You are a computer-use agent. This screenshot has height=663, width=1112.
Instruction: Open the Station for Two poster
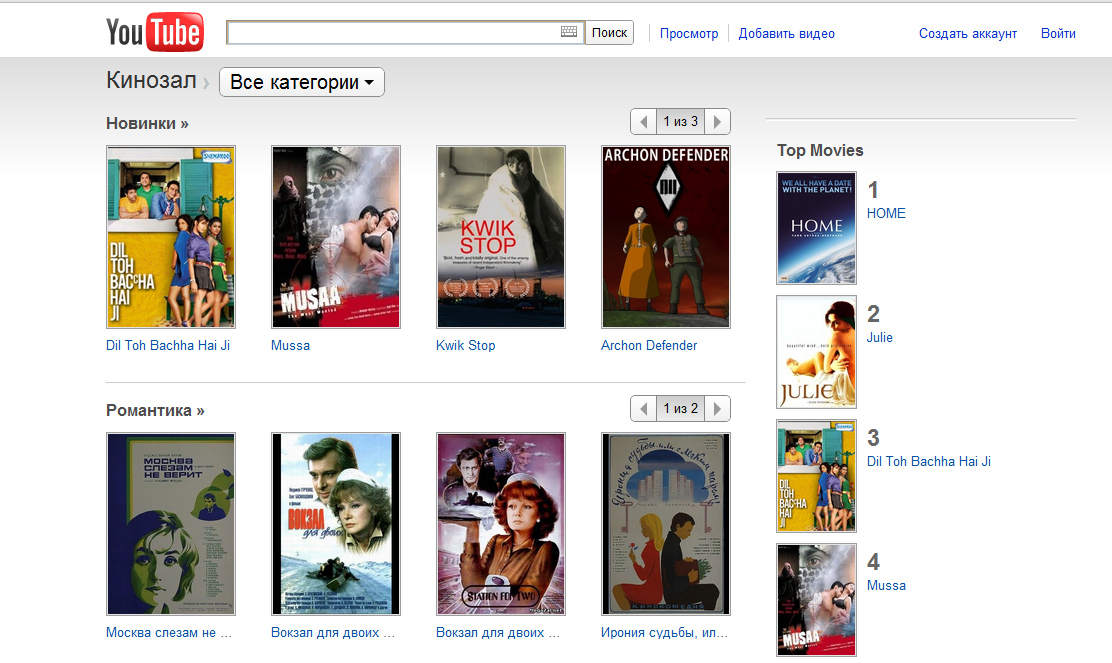501,524
